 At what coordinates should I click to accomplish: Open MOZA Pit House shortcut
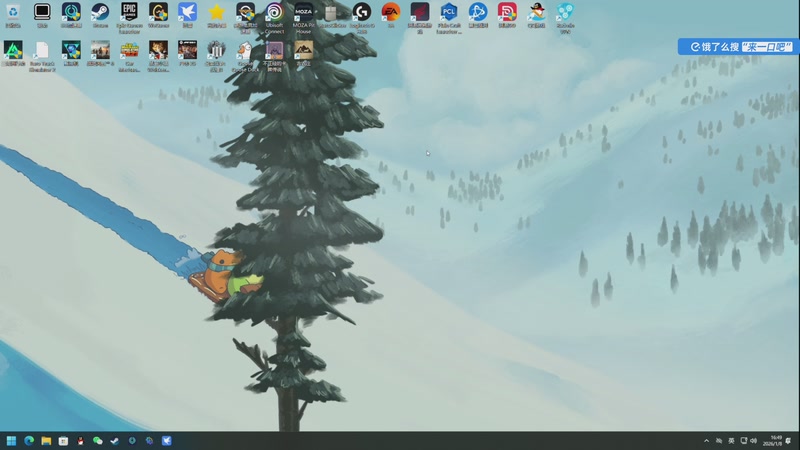pos(303,17)
